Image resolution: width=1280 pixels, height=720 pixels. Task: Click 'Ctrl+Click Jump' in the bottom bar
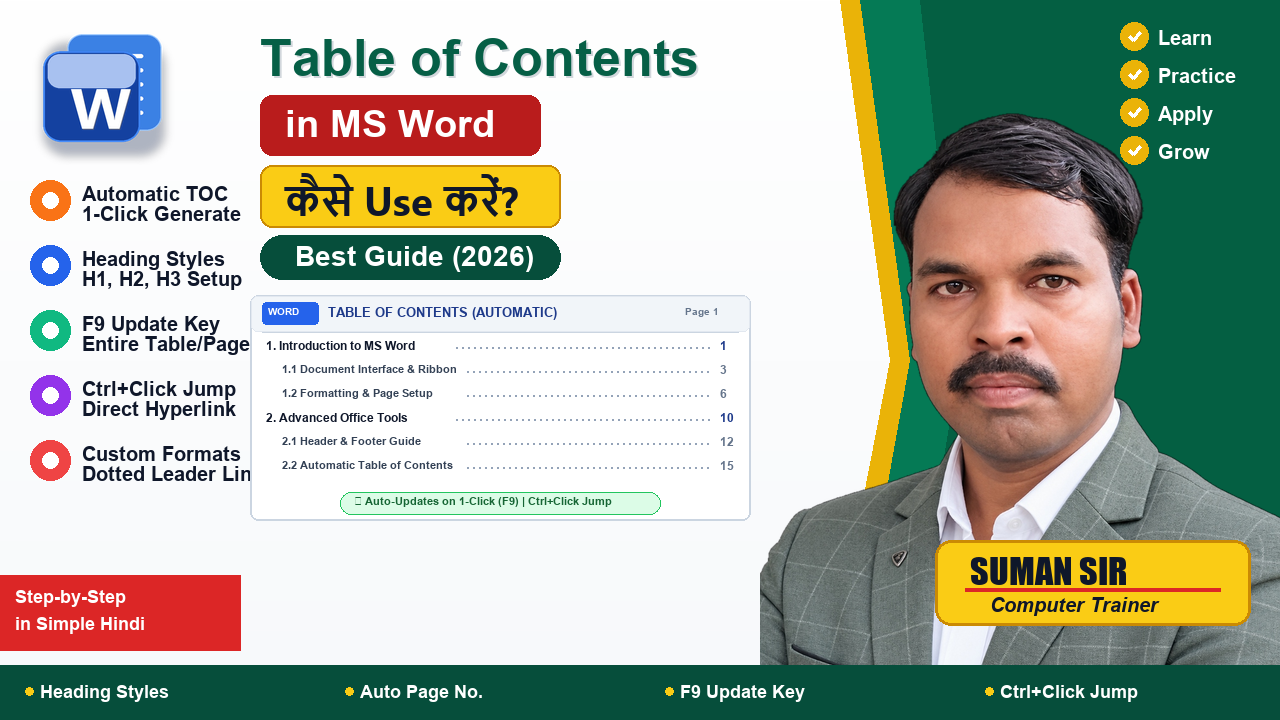1069,692
